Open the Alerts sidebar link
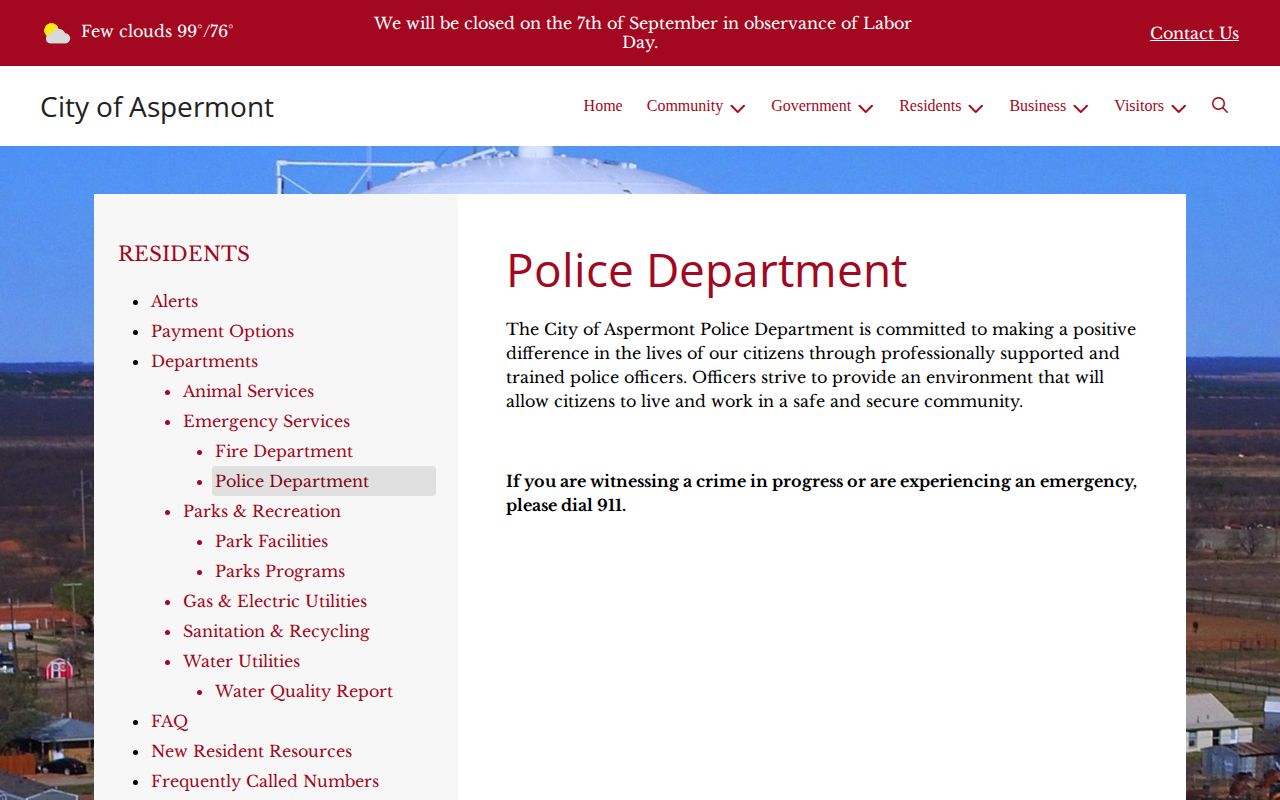 coord(174,301)
